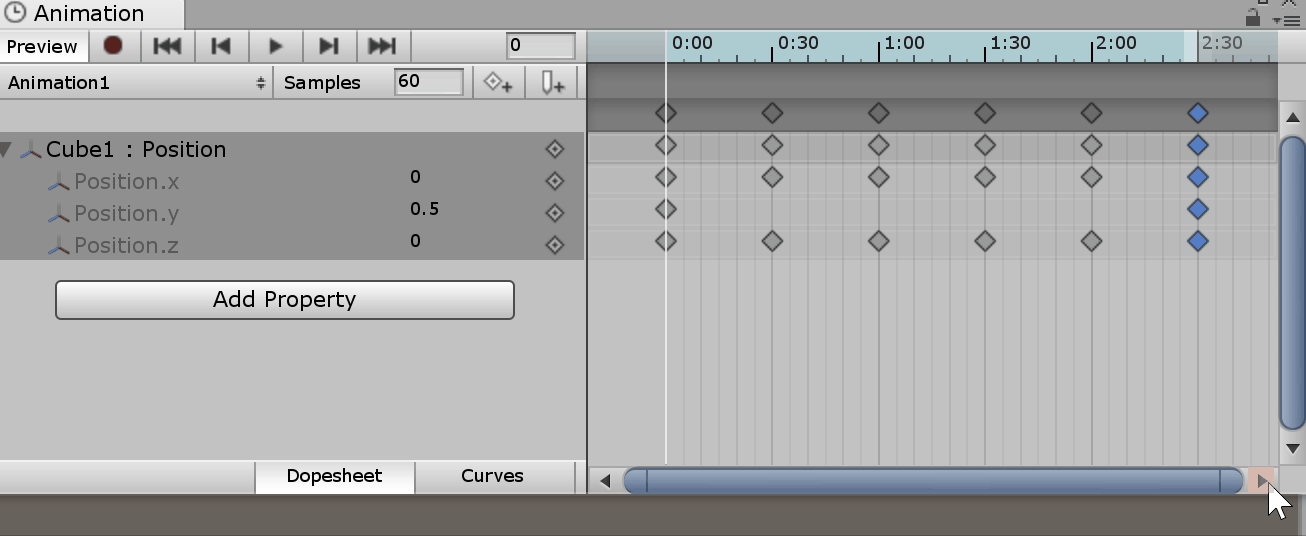
Task: Click Position.x keyframe diamond icon in property list
Action: [x=555, y=181]
